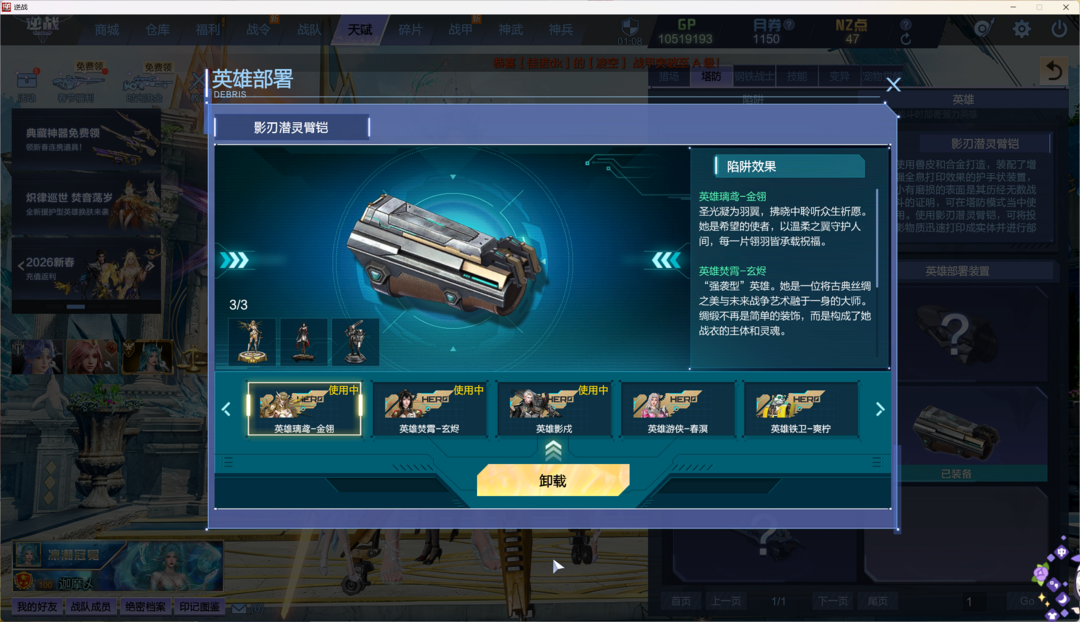Click the 卸载 button

(x=553, y=480)
